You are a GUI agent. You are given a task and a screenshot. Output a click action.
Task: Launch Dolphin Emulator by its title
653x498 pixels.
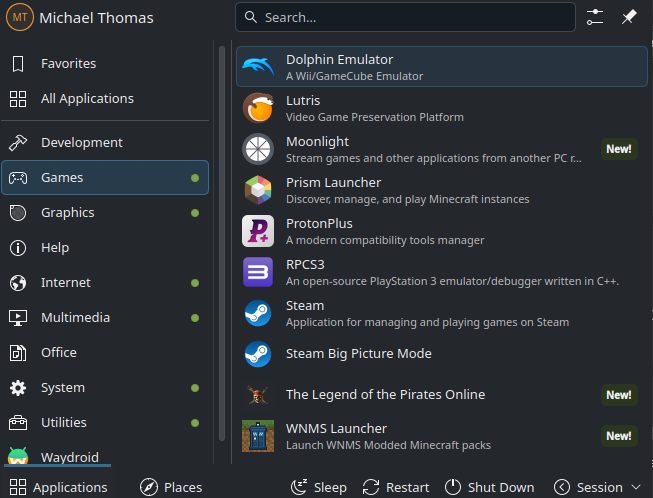point(339,60)
